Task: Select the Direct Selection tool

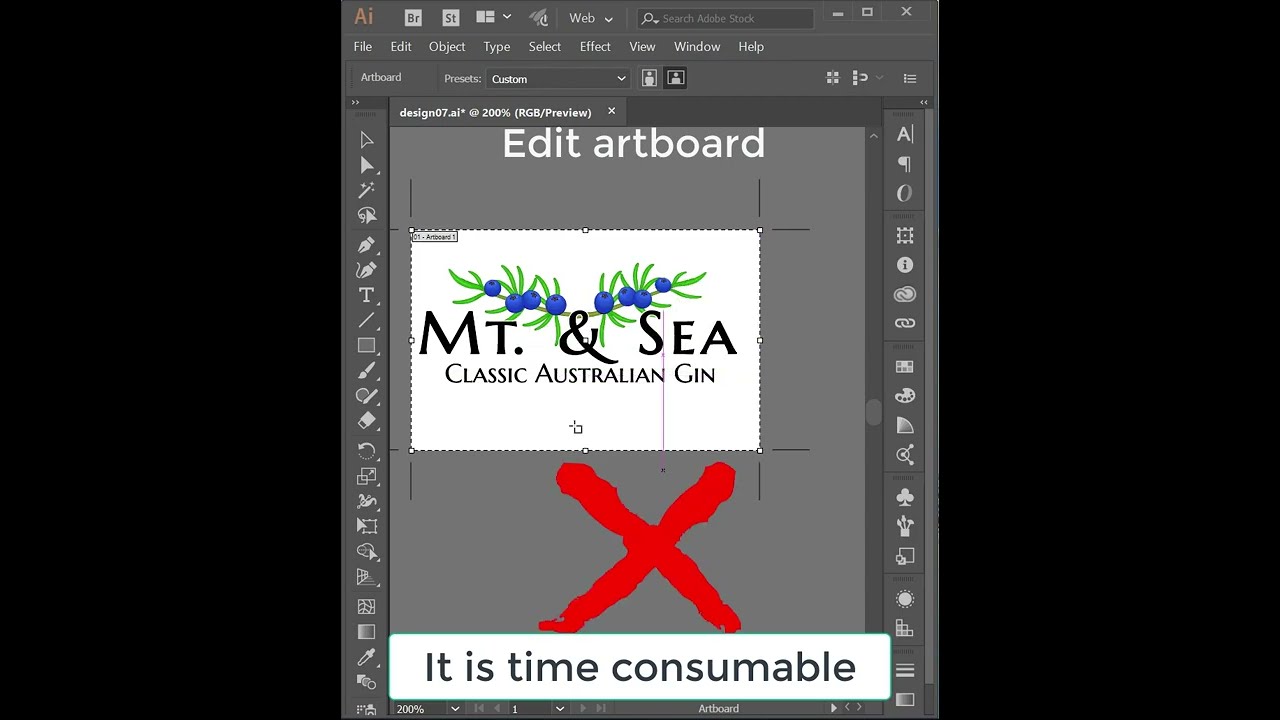Action: pos(366,165)
